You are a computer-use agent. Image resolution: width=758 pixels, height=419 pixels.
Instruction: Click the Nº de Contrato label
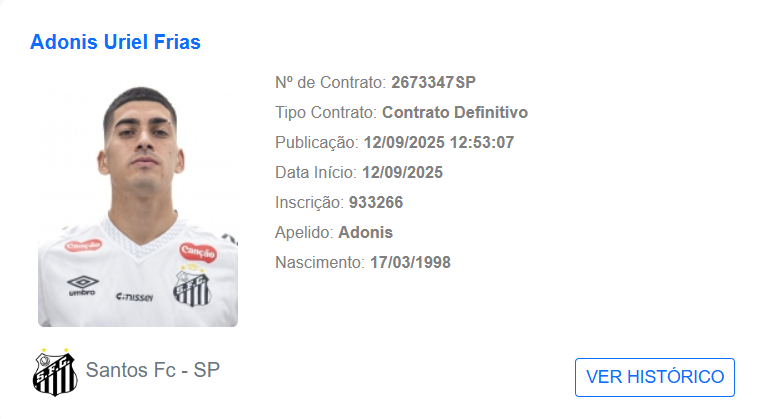[330, 83]
